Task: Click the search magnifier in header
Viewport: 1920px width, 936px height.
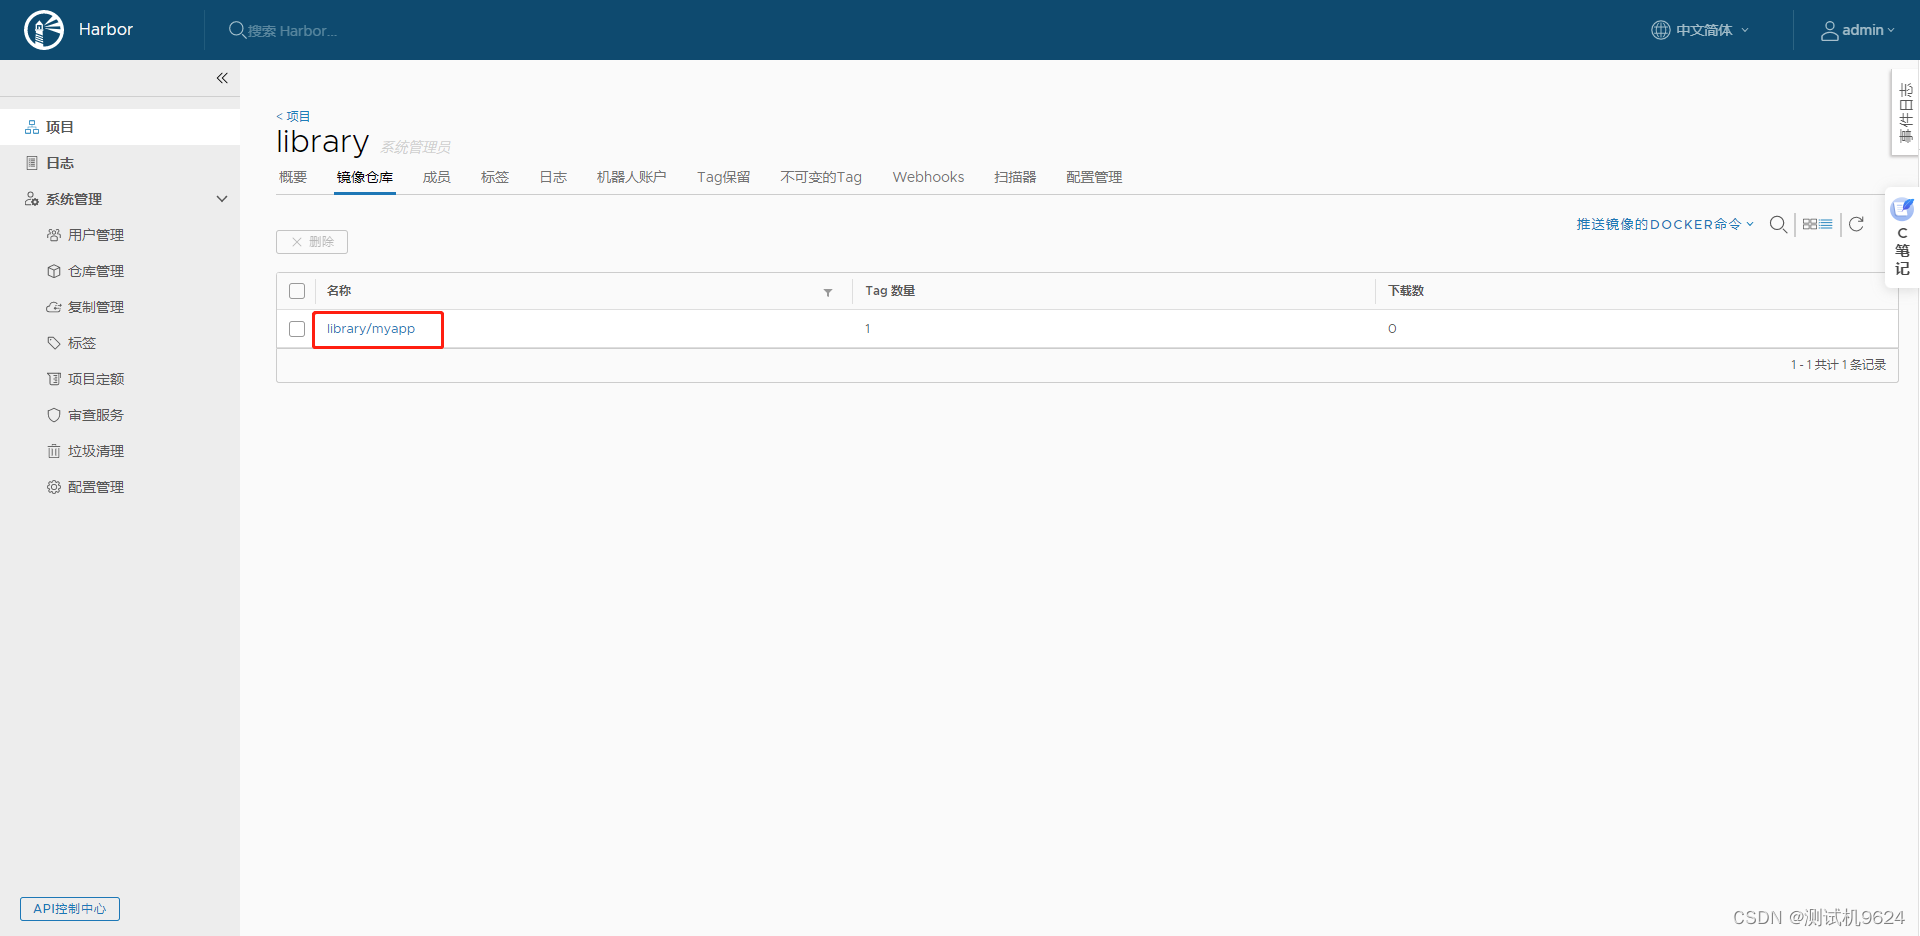Action: pos(237,30)
